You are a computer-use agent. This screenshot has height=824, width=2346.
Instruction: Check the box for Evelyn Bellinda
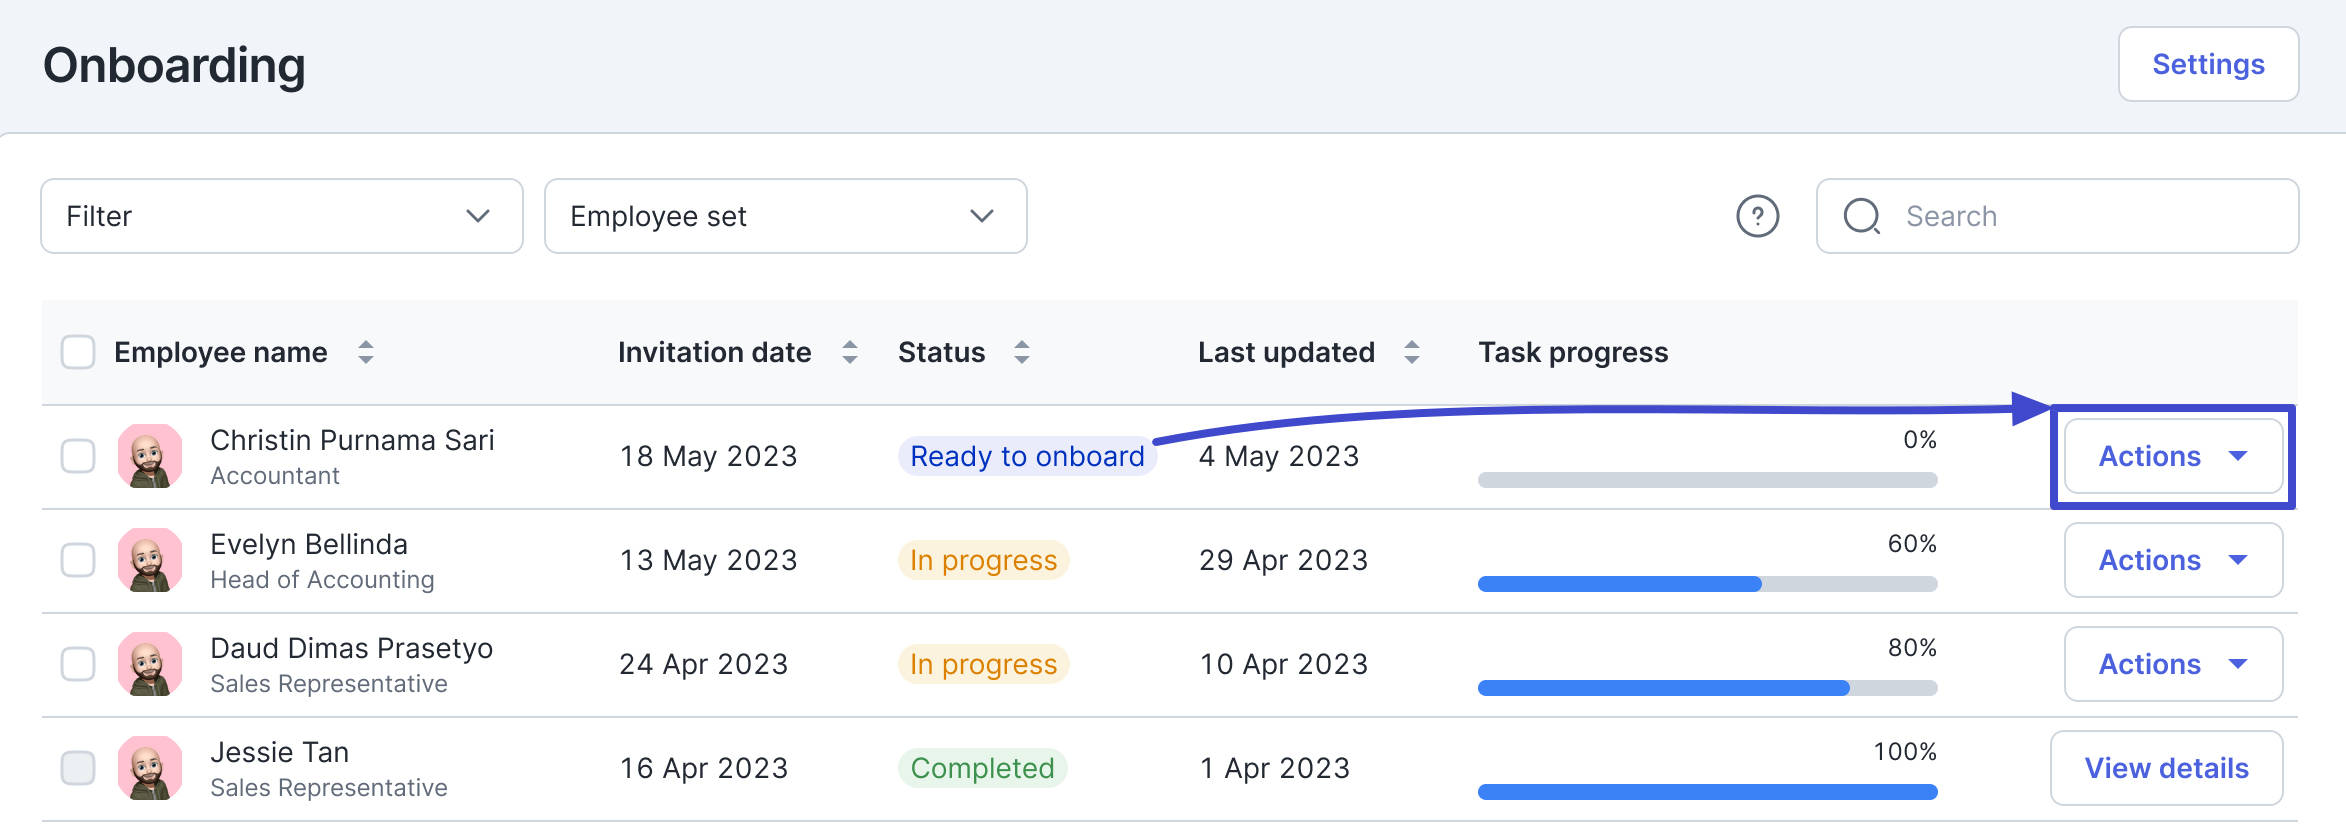click(78, 560)
